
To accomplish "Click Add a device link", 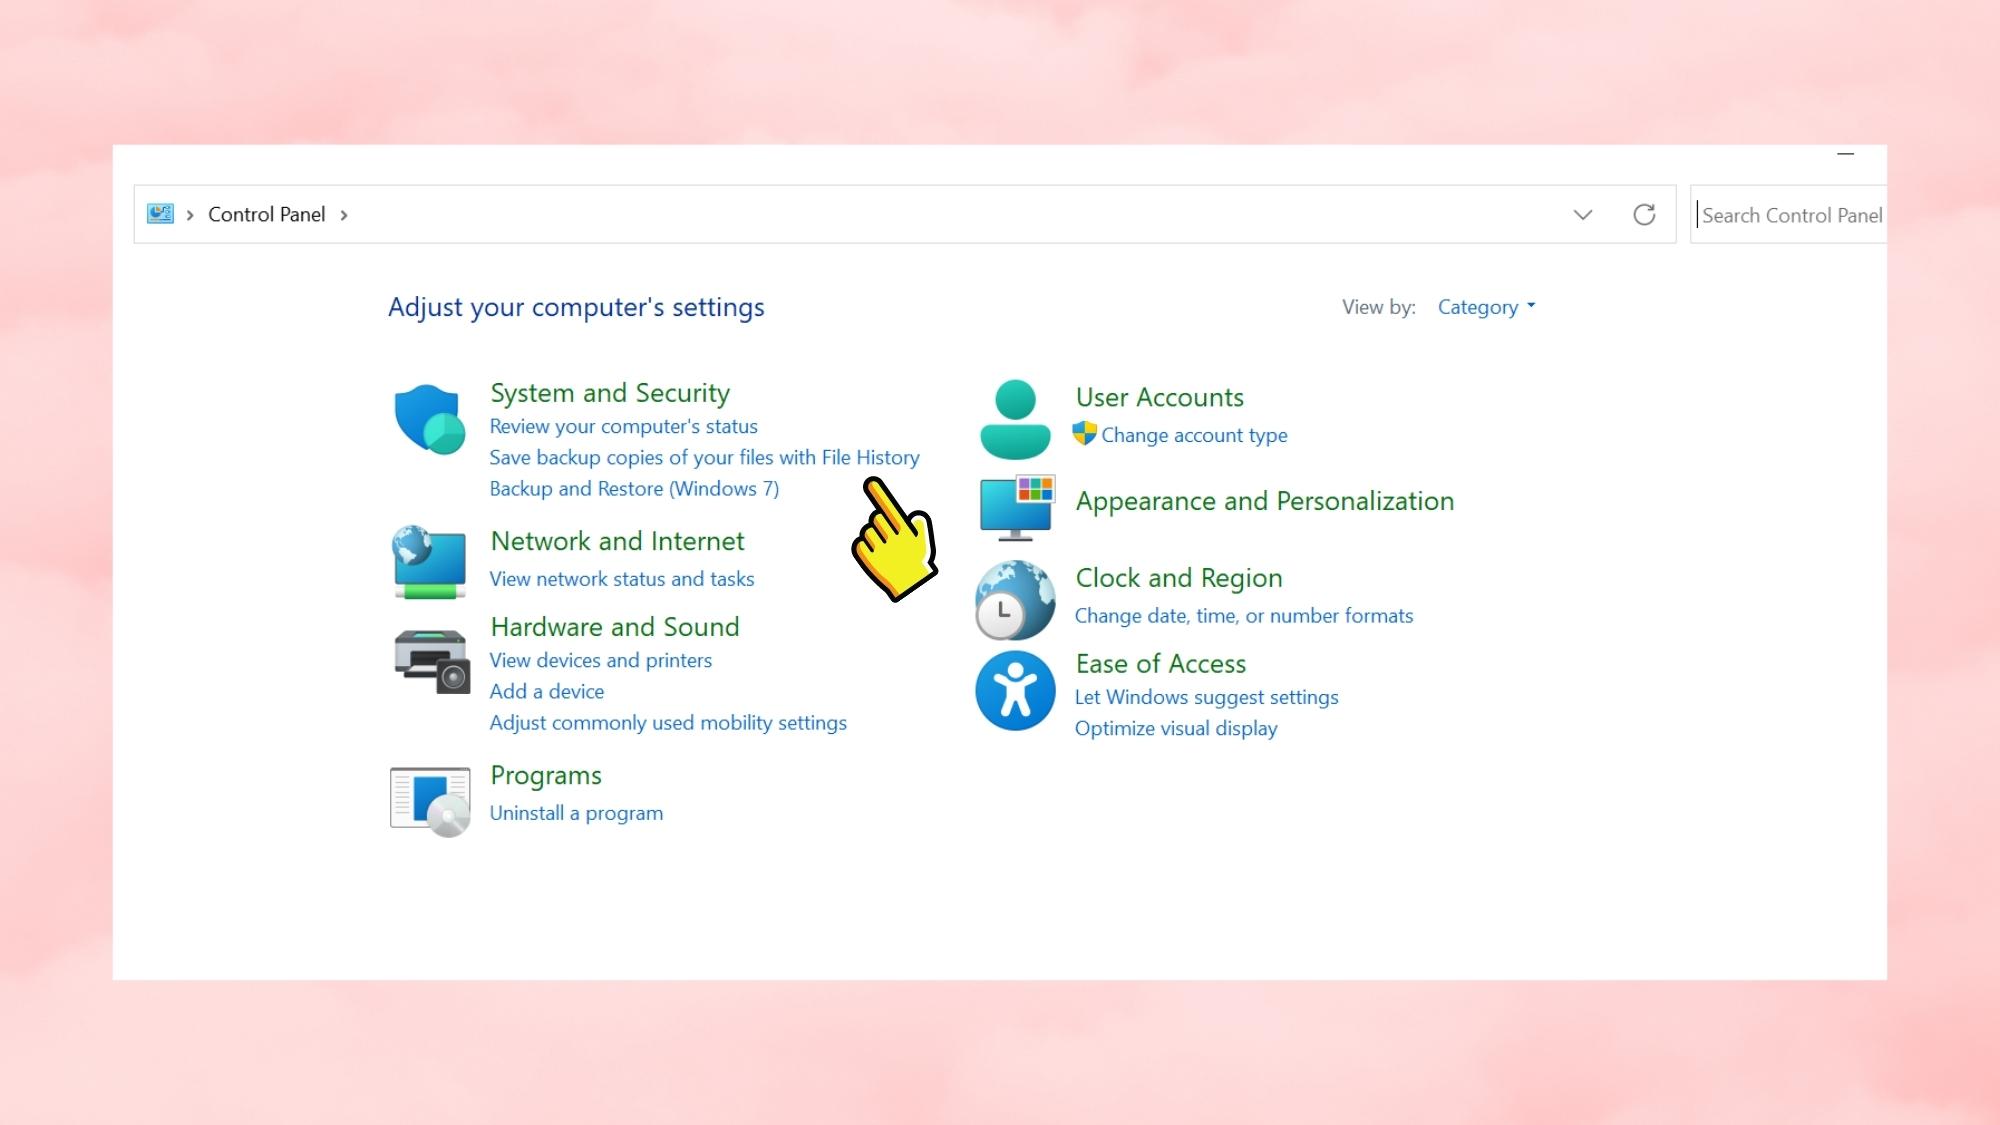I will coord(546,692).
